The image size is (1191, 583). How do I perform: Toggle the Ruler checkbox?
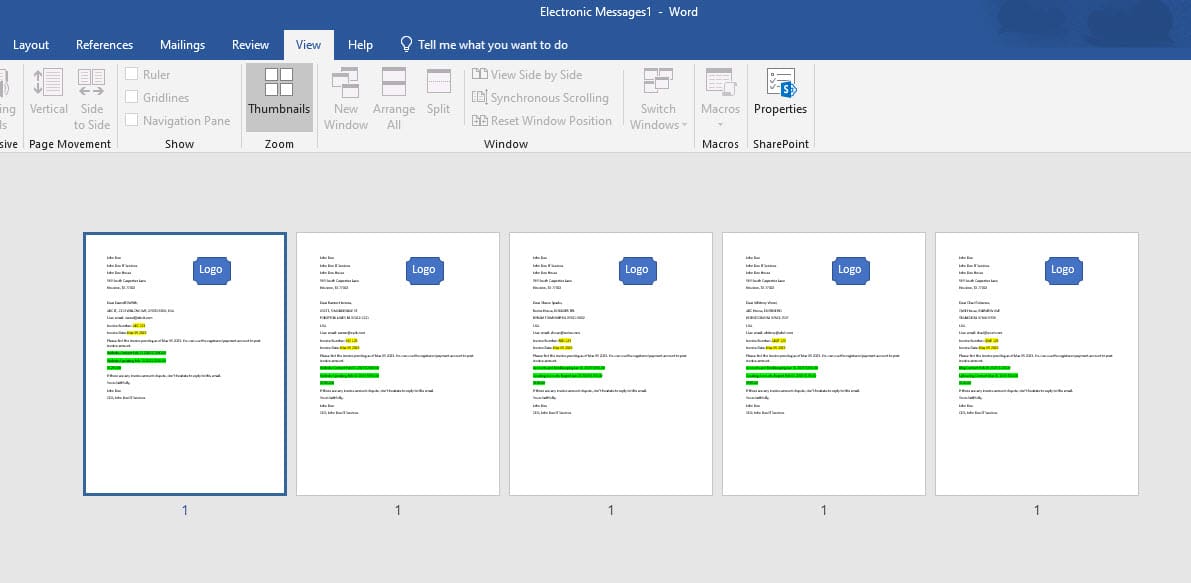[x=131, y=74]
